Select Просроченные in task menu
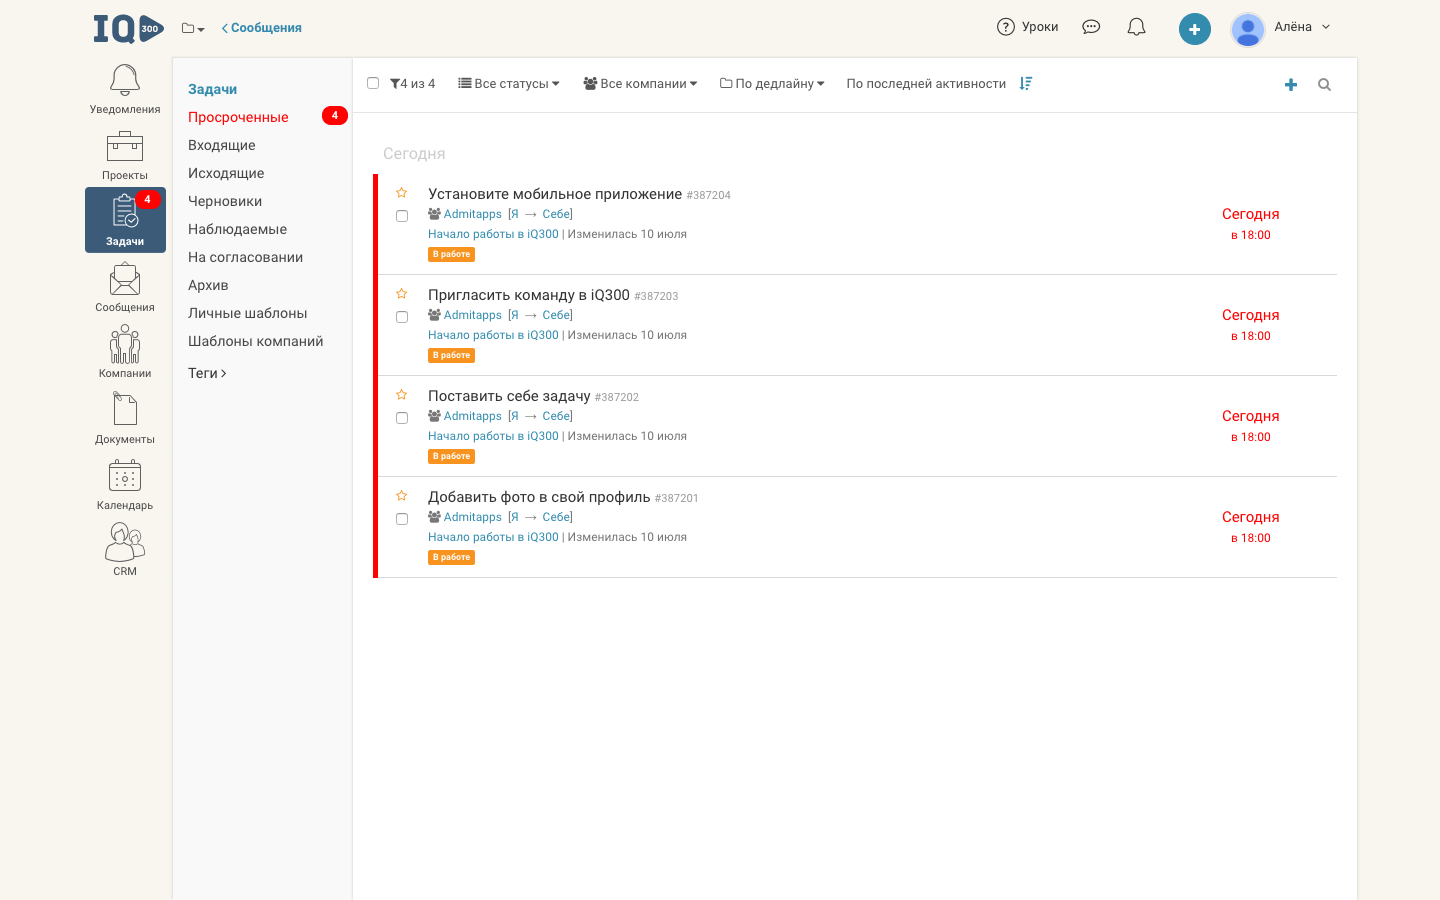 pos(238,117)
